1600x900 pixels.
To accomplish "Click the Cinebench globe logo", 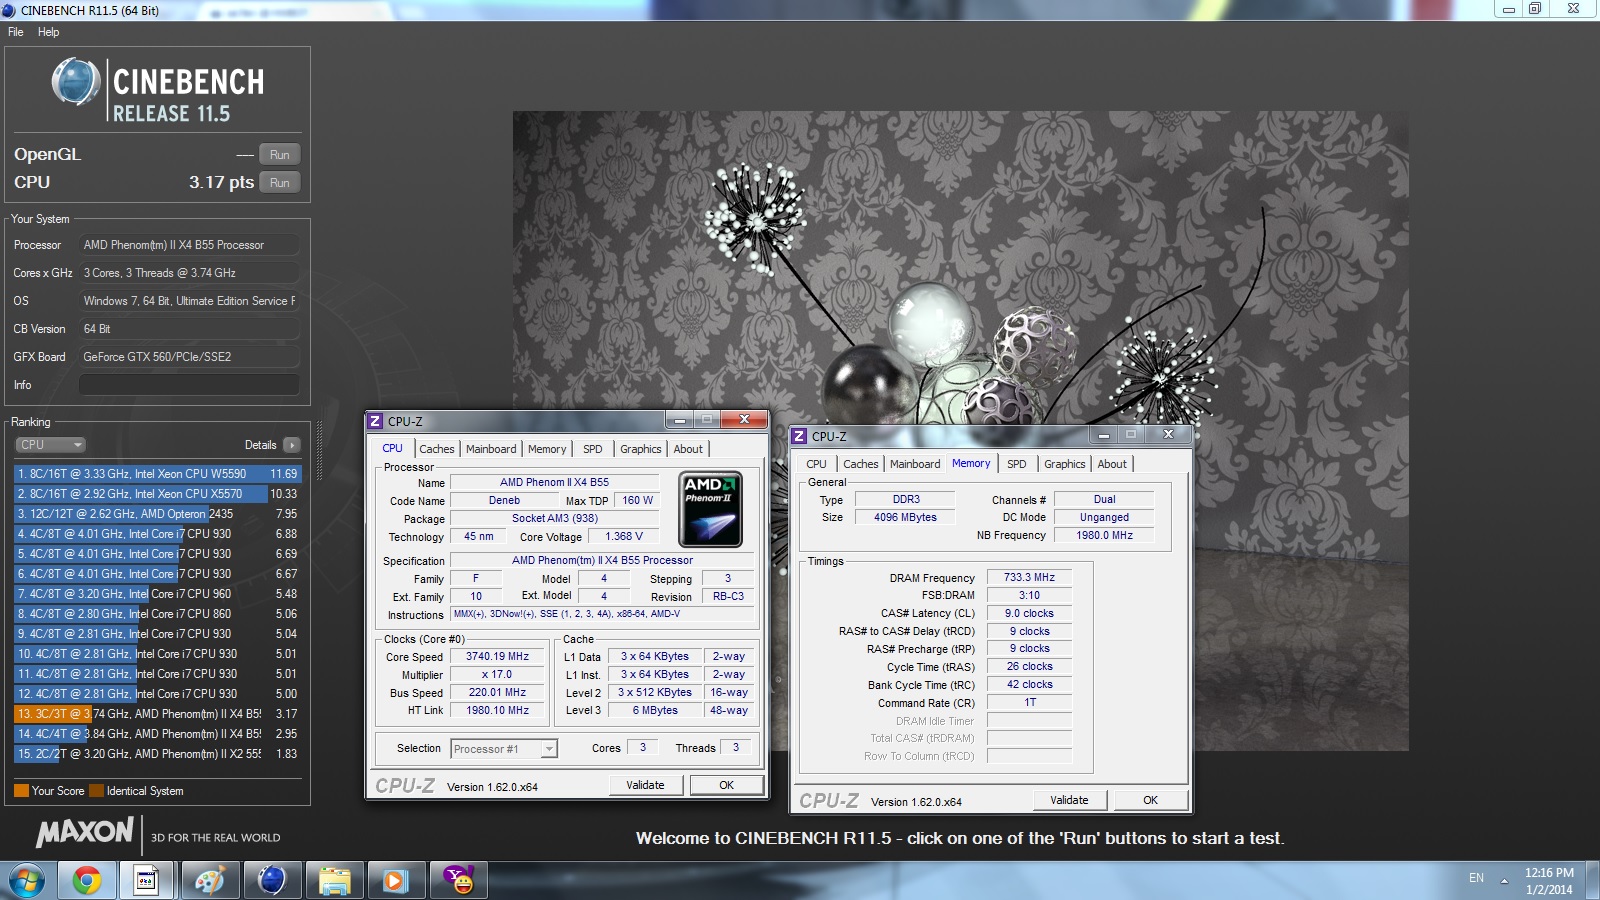I will click(x=76, y=82).
